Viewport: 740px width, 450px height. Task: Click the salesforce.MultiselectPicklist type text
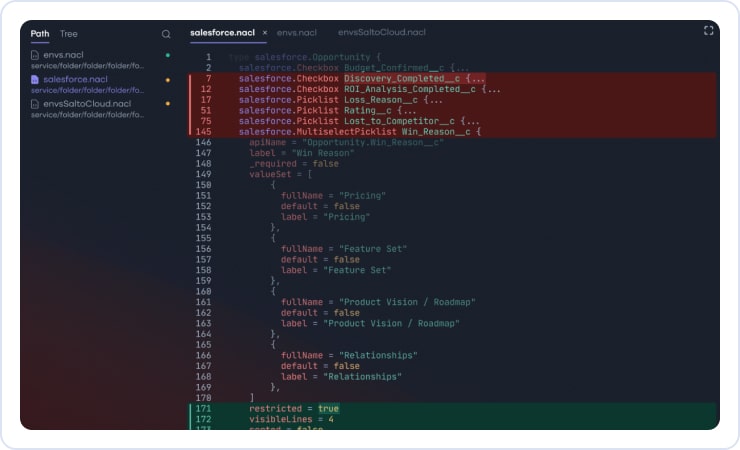point(318,132)
